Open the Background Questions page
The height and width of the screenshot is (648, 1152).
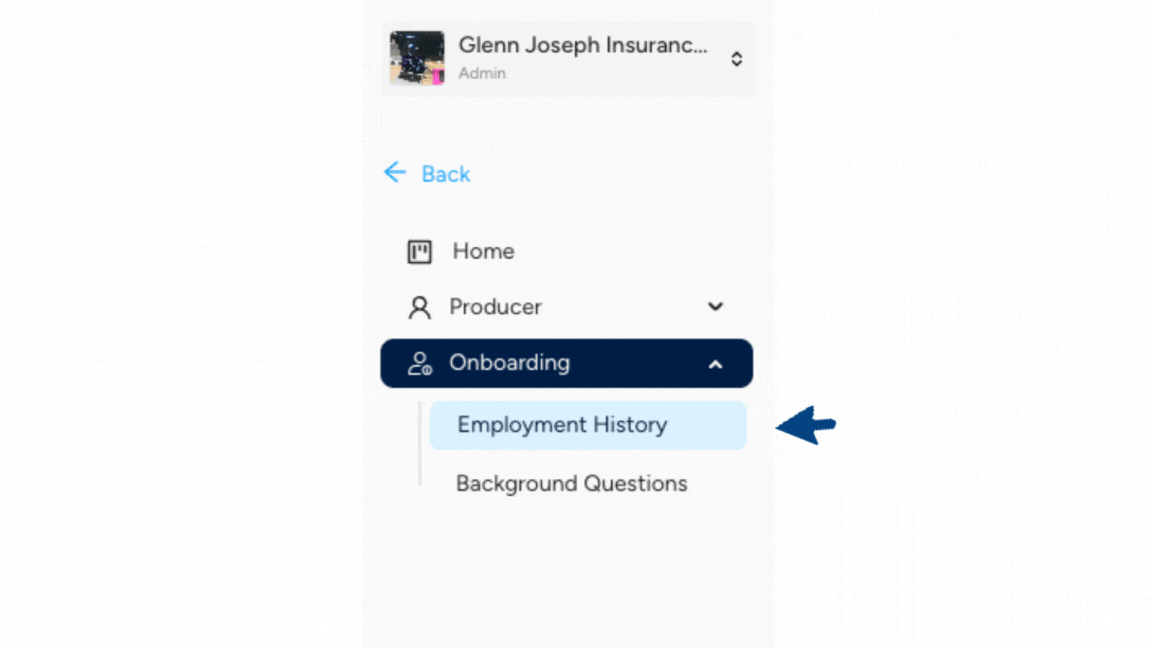pos(571,483)
